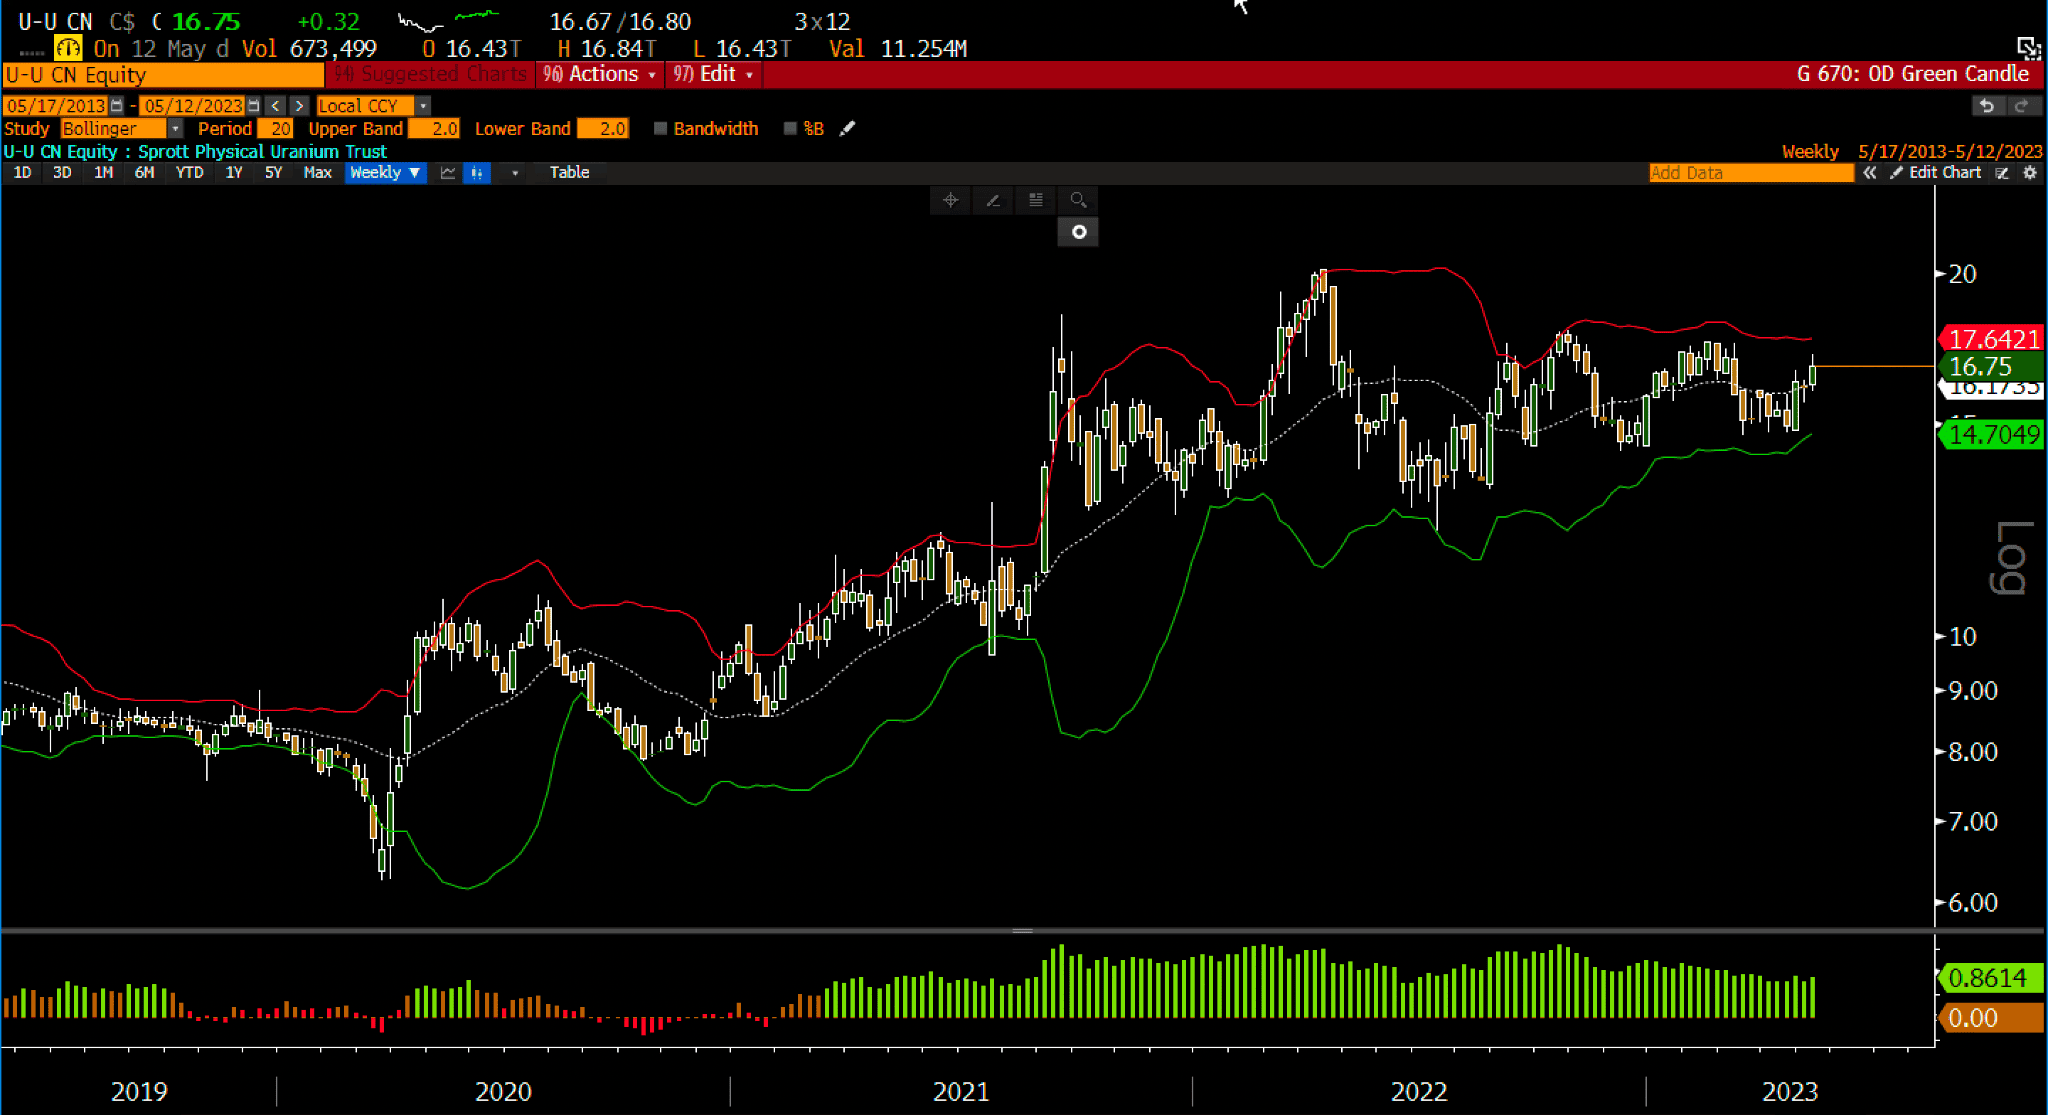Switch to line chart type icon
This screenshot has width=2048, height=1115.
pyautogui.click(x=448, y=173)
